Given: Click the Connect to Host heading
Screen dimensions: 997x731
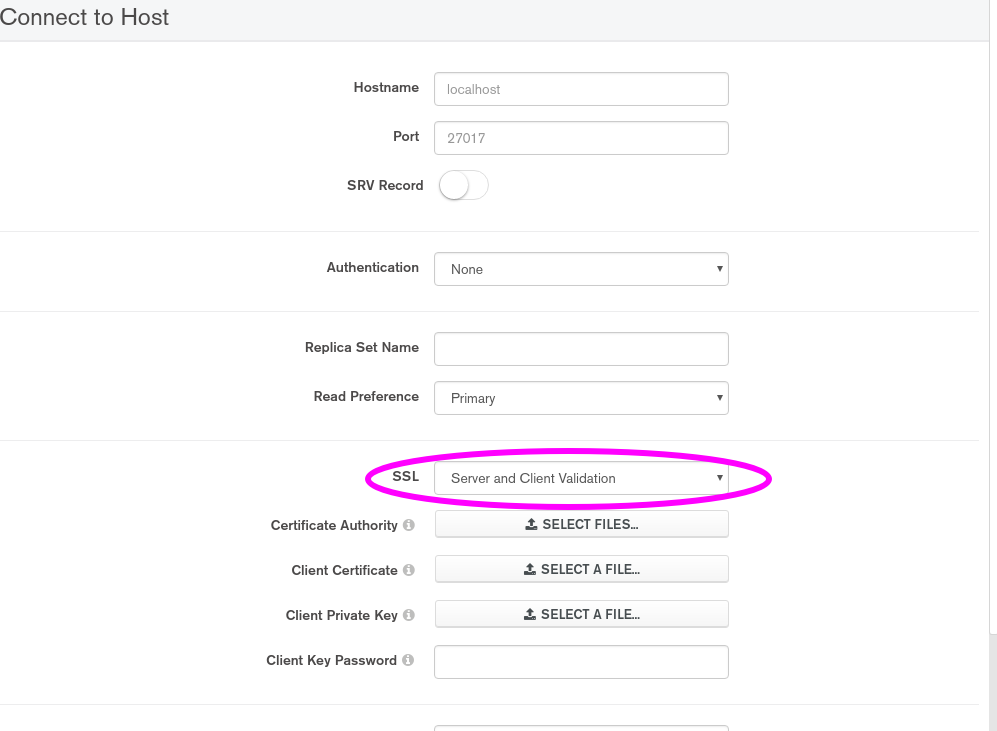Looking at the screenshot, I should point(85,18).
